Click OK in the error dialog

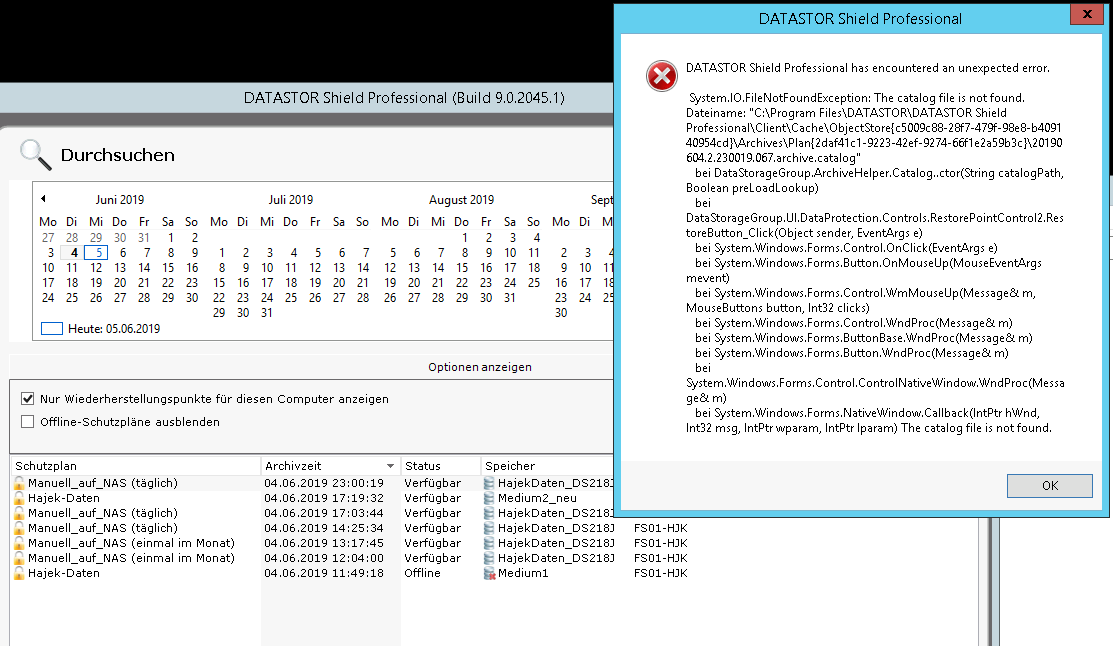(x=1049, y=486)
